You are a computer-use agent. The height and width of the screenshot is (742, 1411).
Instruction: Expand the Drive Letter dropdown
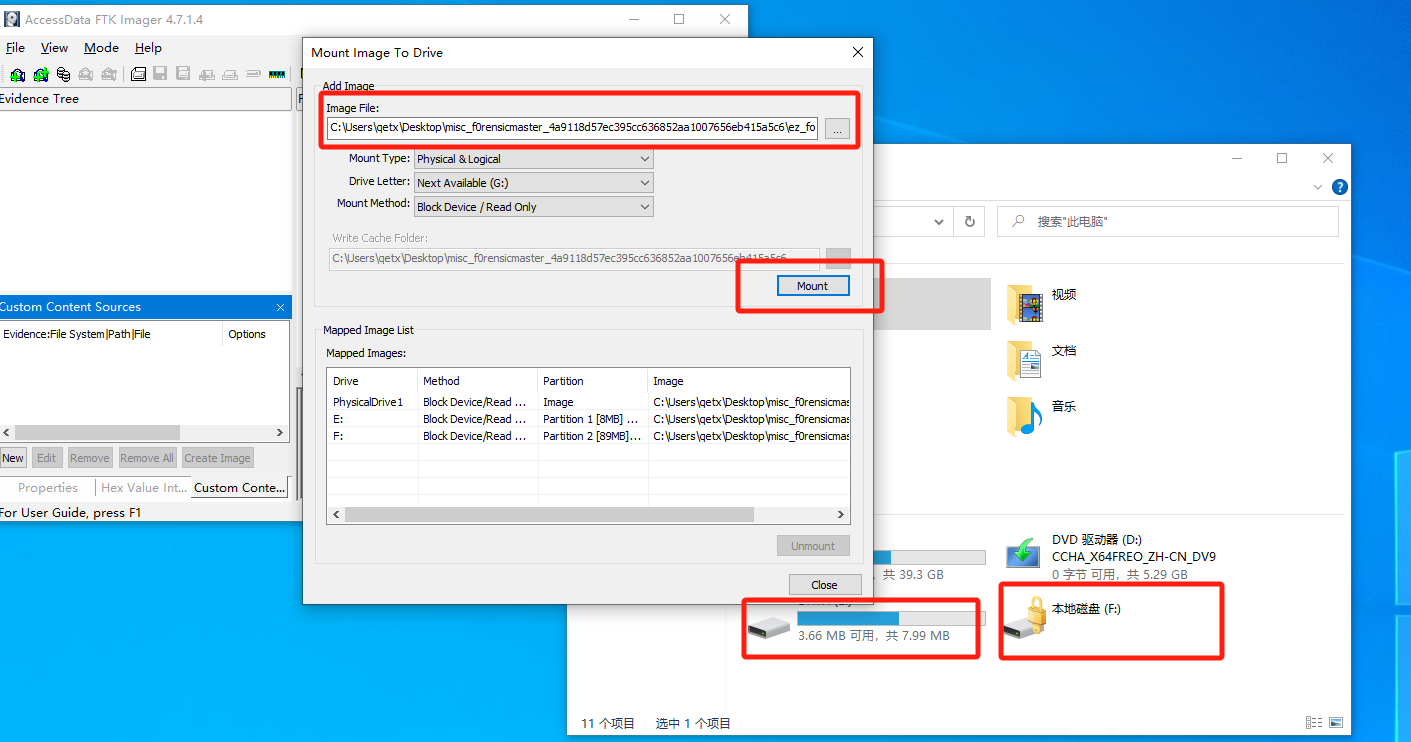pyautogui.click(x=644, y=183)
